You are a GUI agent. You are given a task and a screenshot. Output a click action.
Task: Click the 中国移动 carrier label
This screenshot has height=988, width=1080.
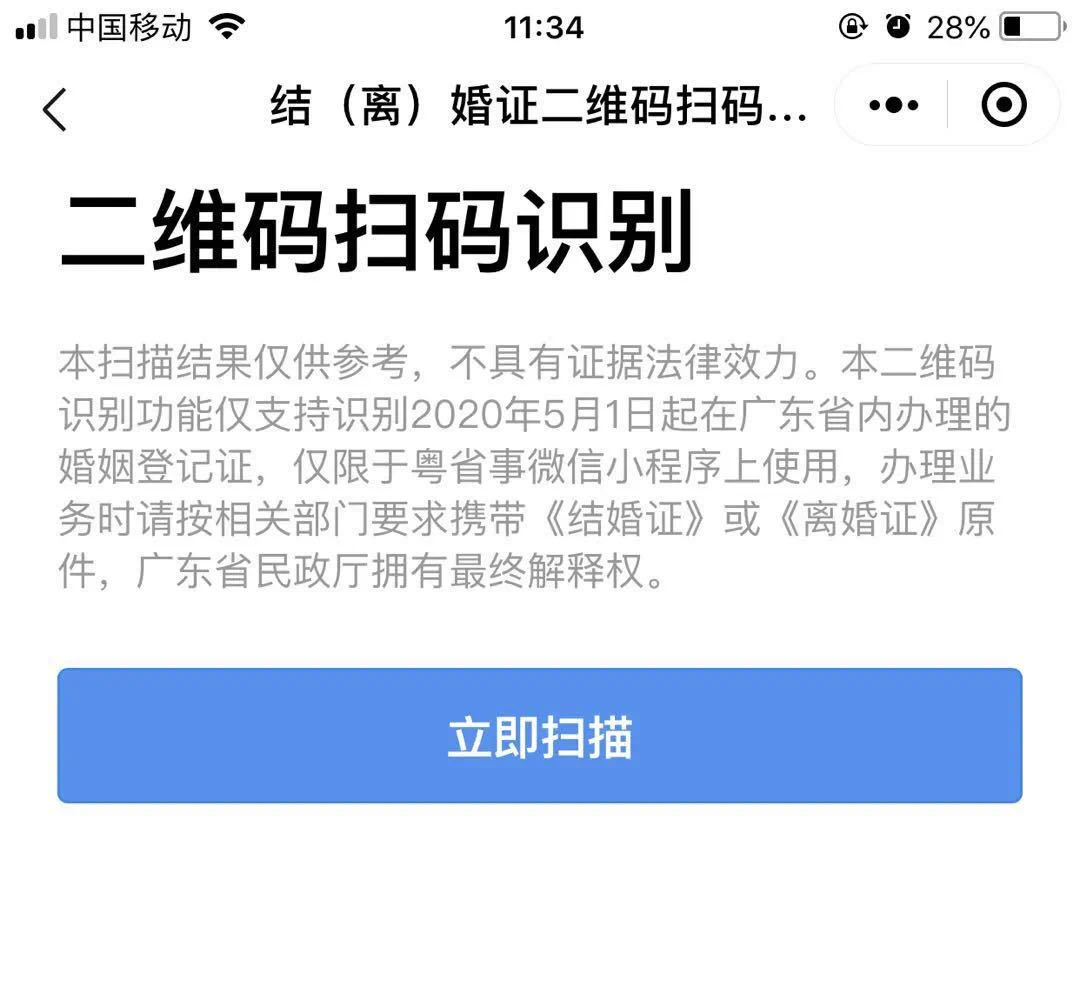point(129,28)
